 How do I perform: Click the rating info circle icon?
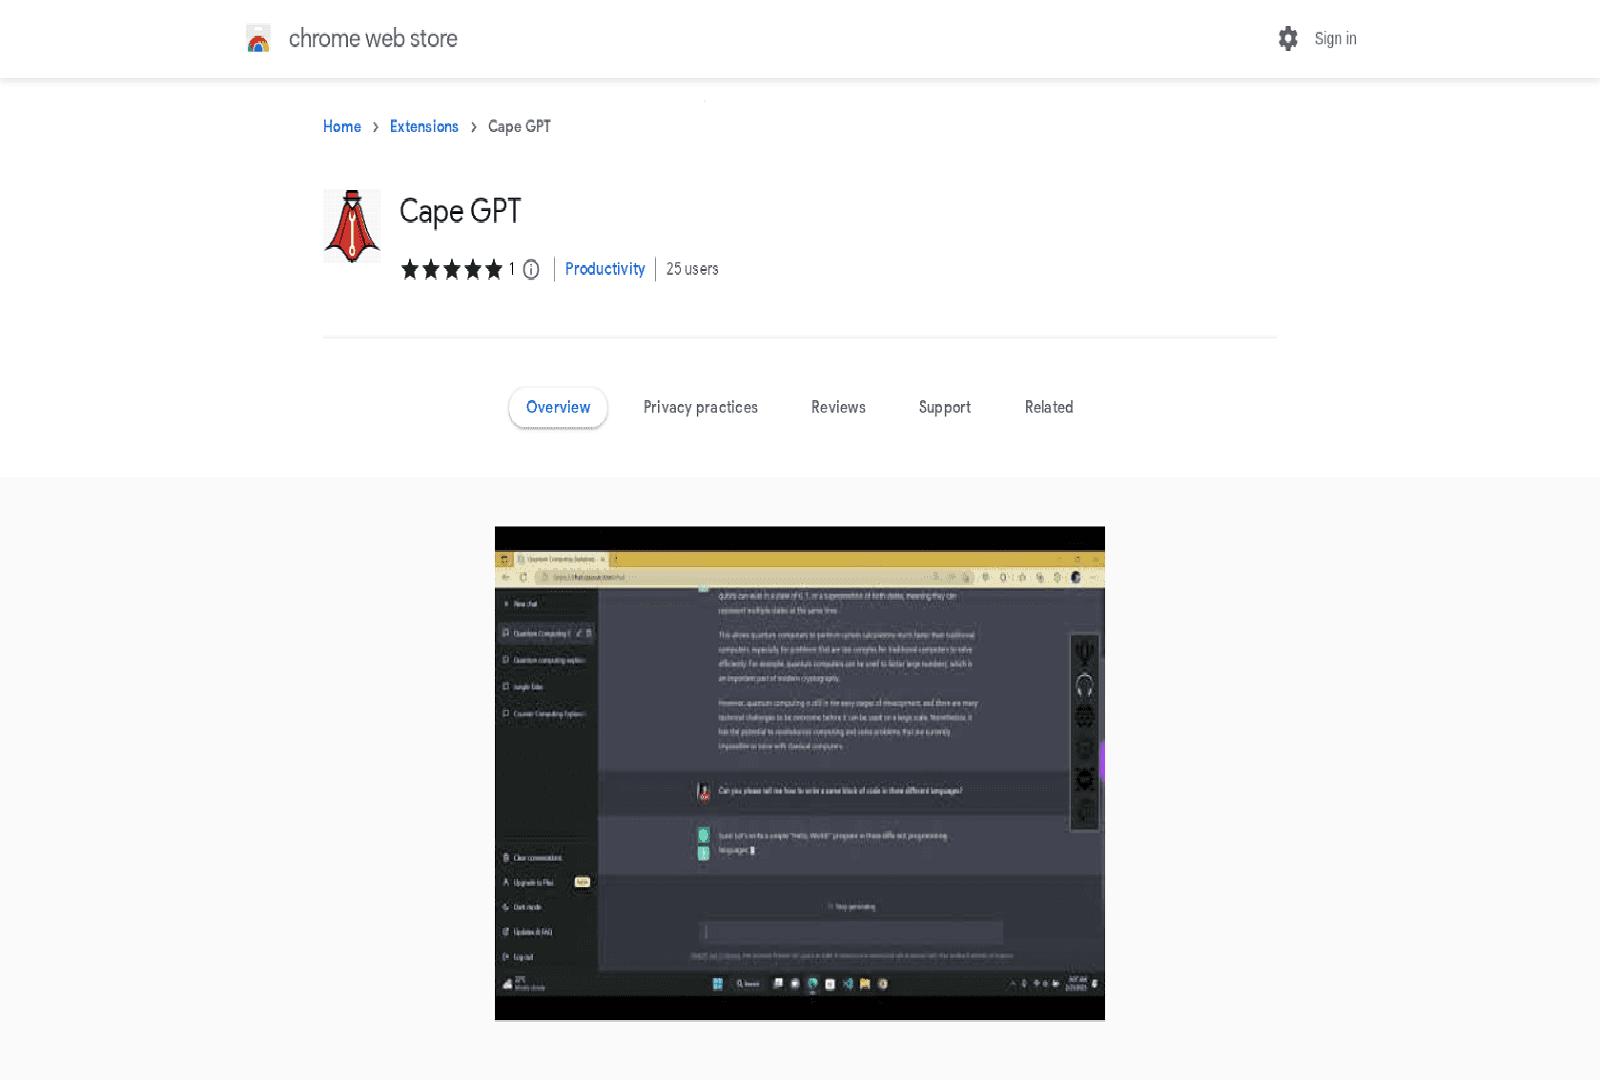pyautogui.click(x=531, y=269)
